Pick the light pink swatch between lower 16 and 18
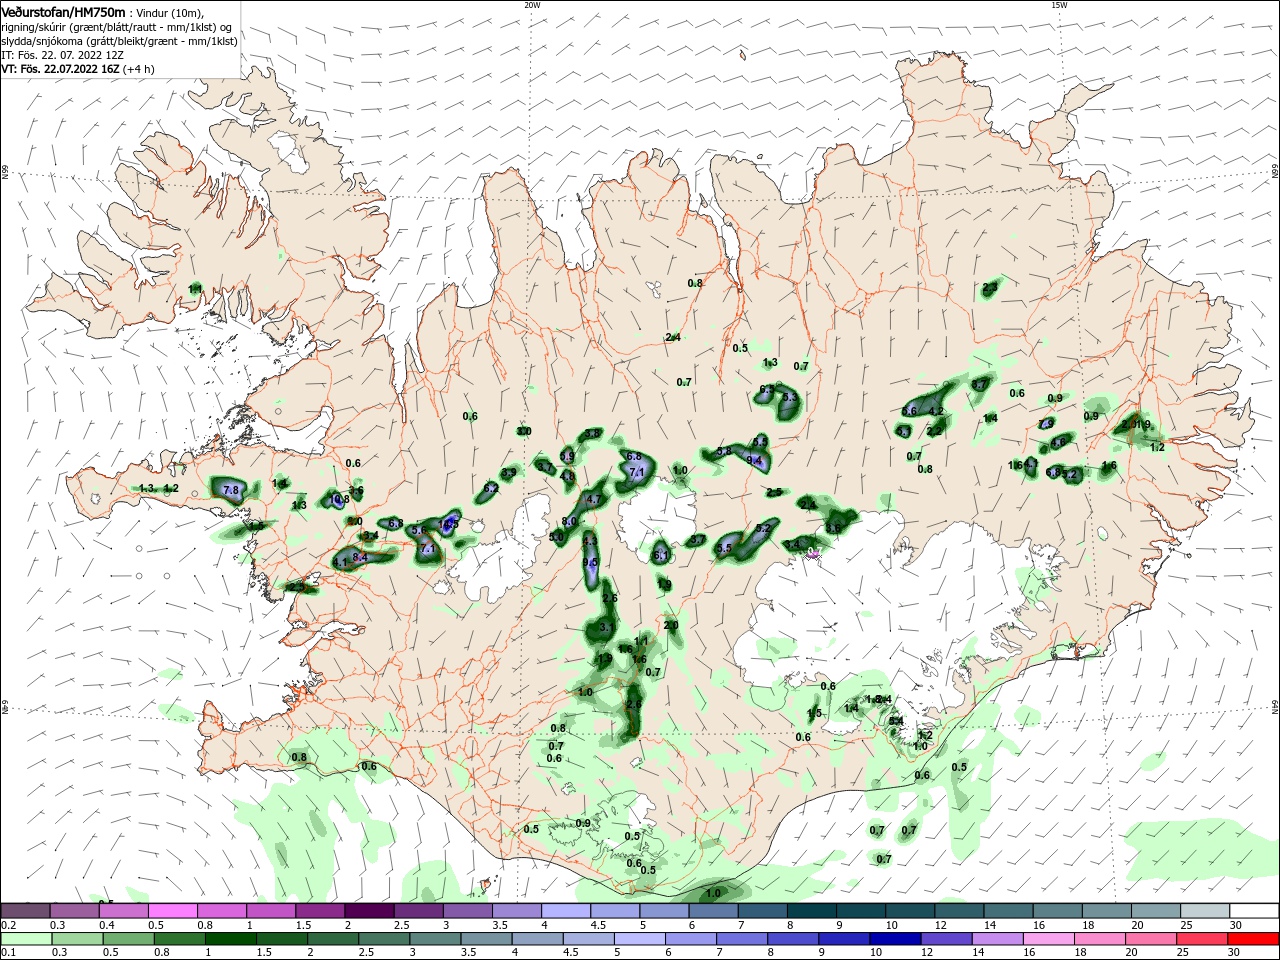Image resolution: width=1280 pixels, height=960 pixels. click(x=1049, y=939)
